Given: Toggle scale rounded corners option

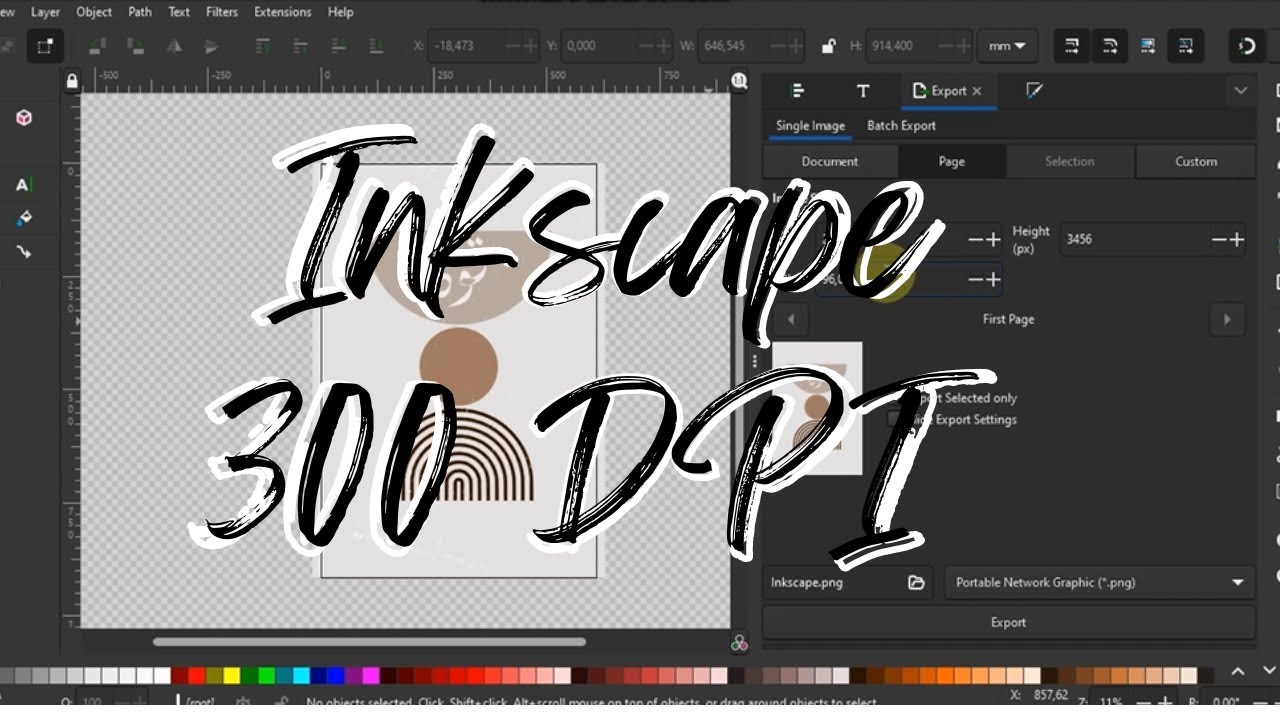Looking at the screenshot, I should pyautogui.click(x=1110, y=46).
